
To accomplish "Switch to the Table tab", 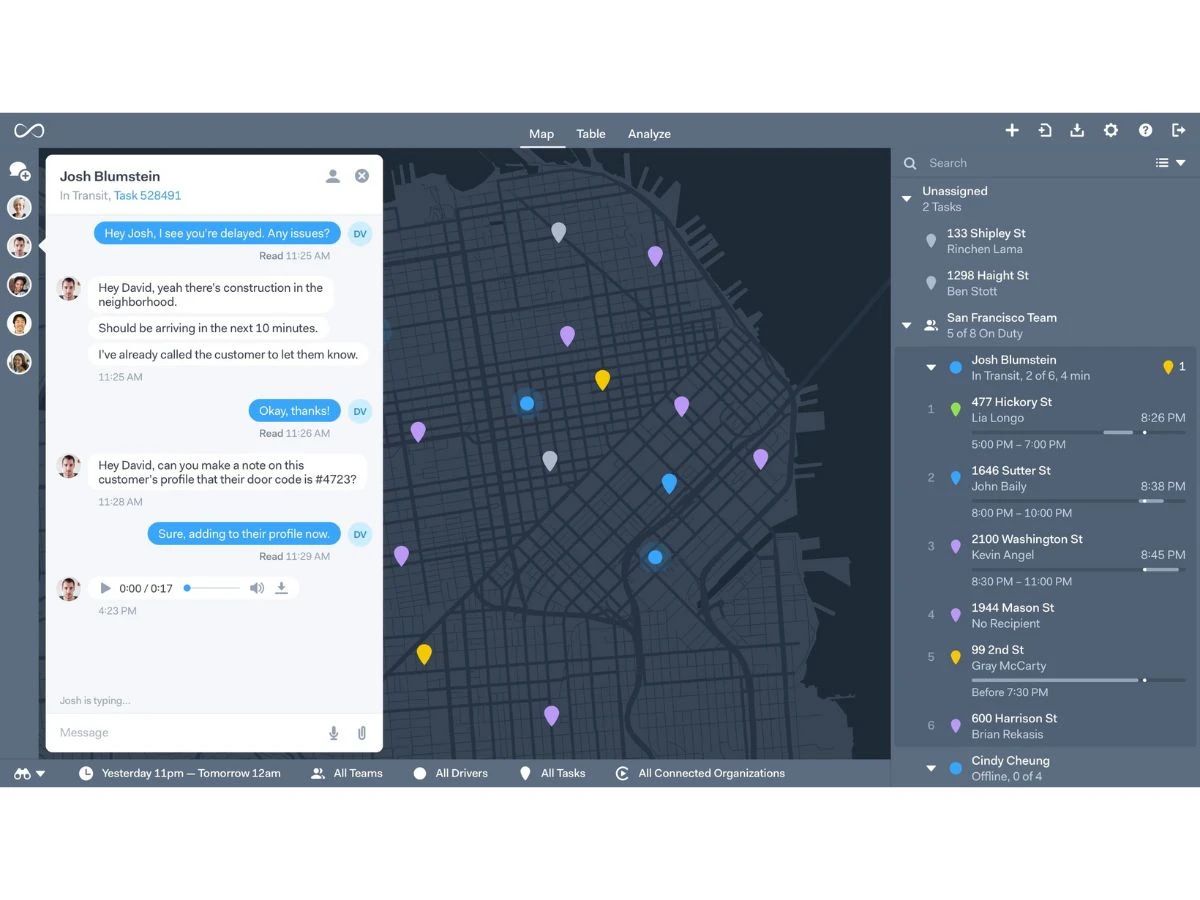I will coord(591,134).
